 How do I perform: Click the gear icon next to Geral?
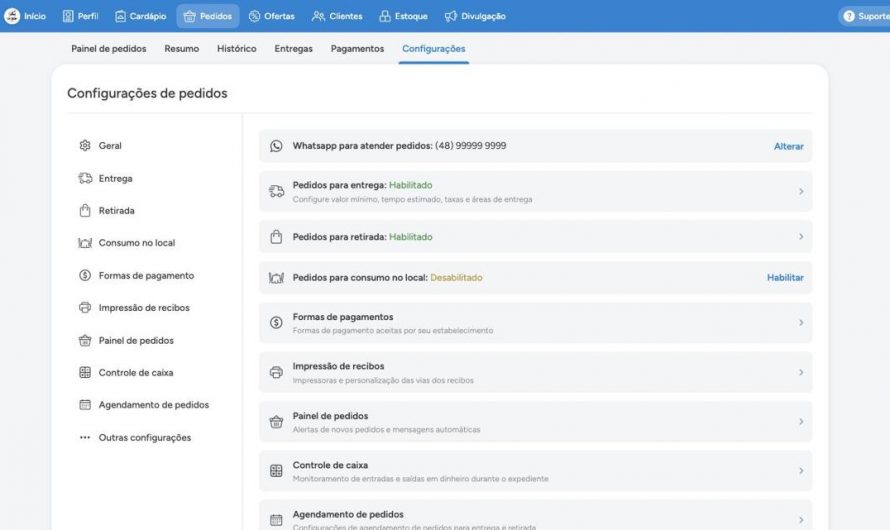click(x=85, y=145)
